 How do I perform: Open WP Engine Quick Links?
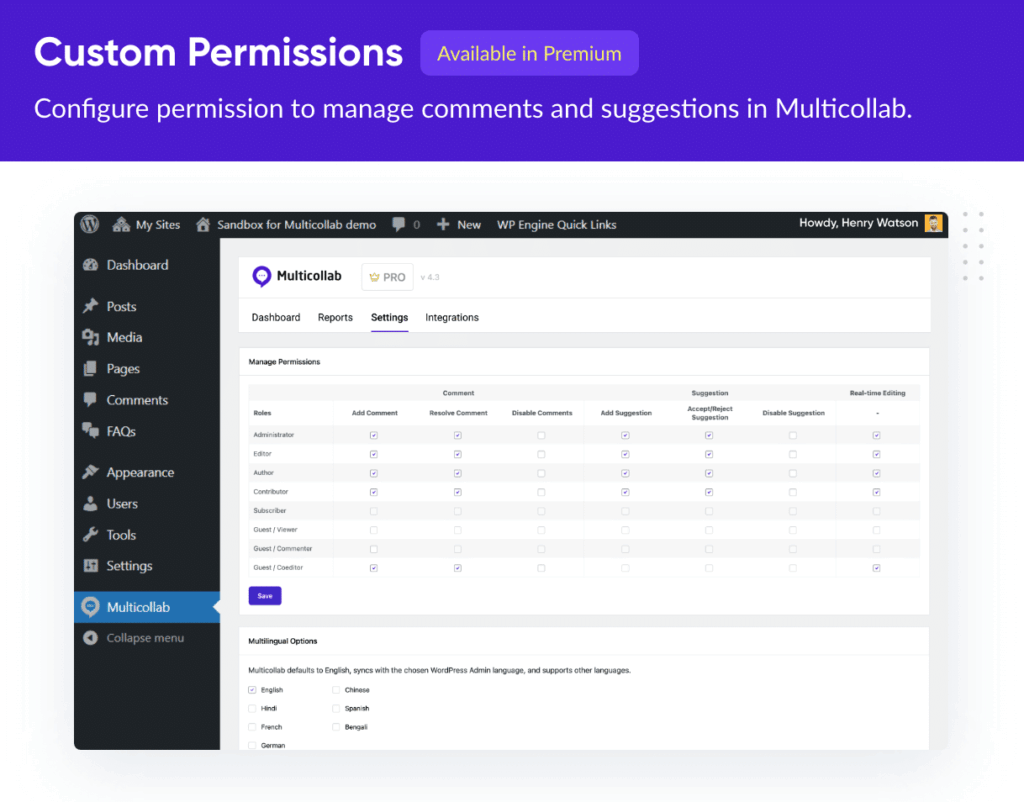point(556,224)
